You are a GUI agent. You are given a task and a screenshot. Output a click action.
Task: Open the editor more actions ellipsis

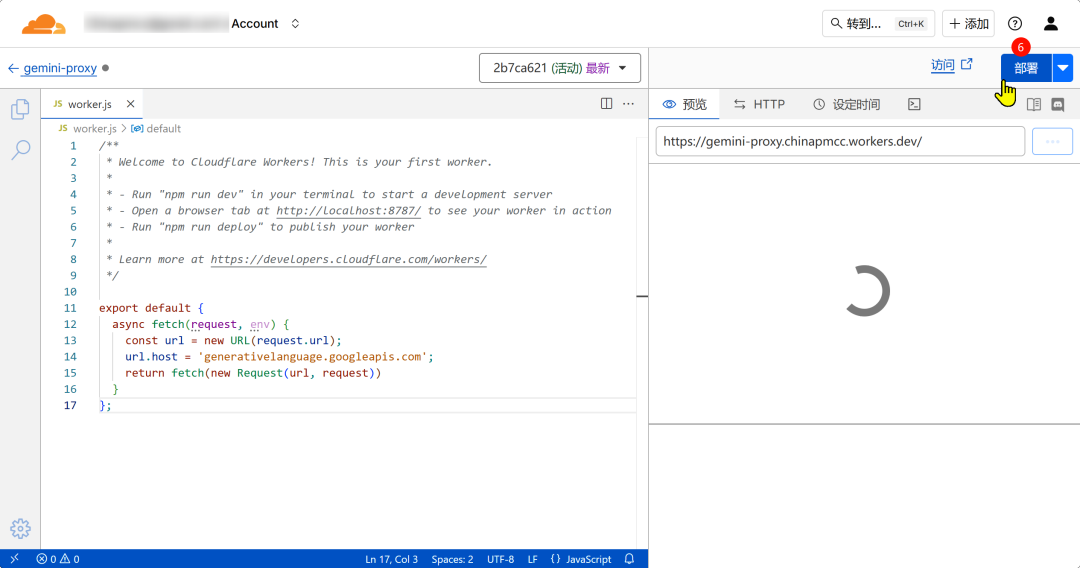[629, 104]
